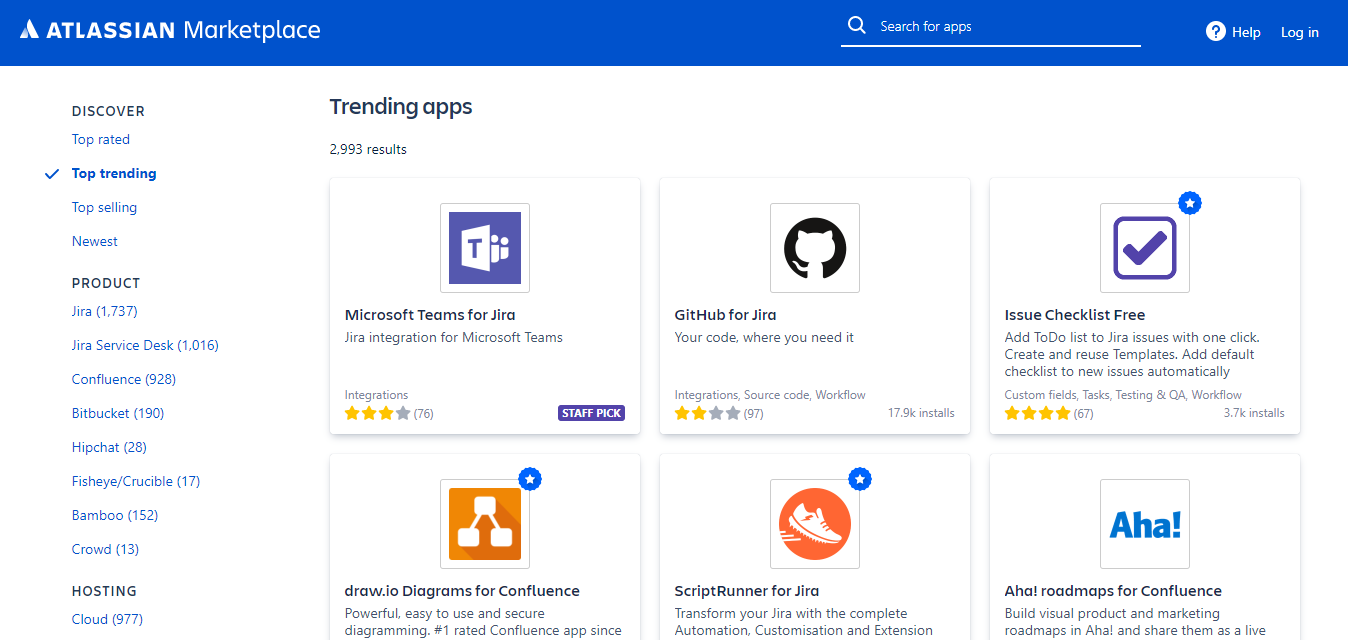Select the draw.io Diagrams app icon
The height and width of the screenshot is (640, 1348).
pyautogui.click(x=485, y=524)
